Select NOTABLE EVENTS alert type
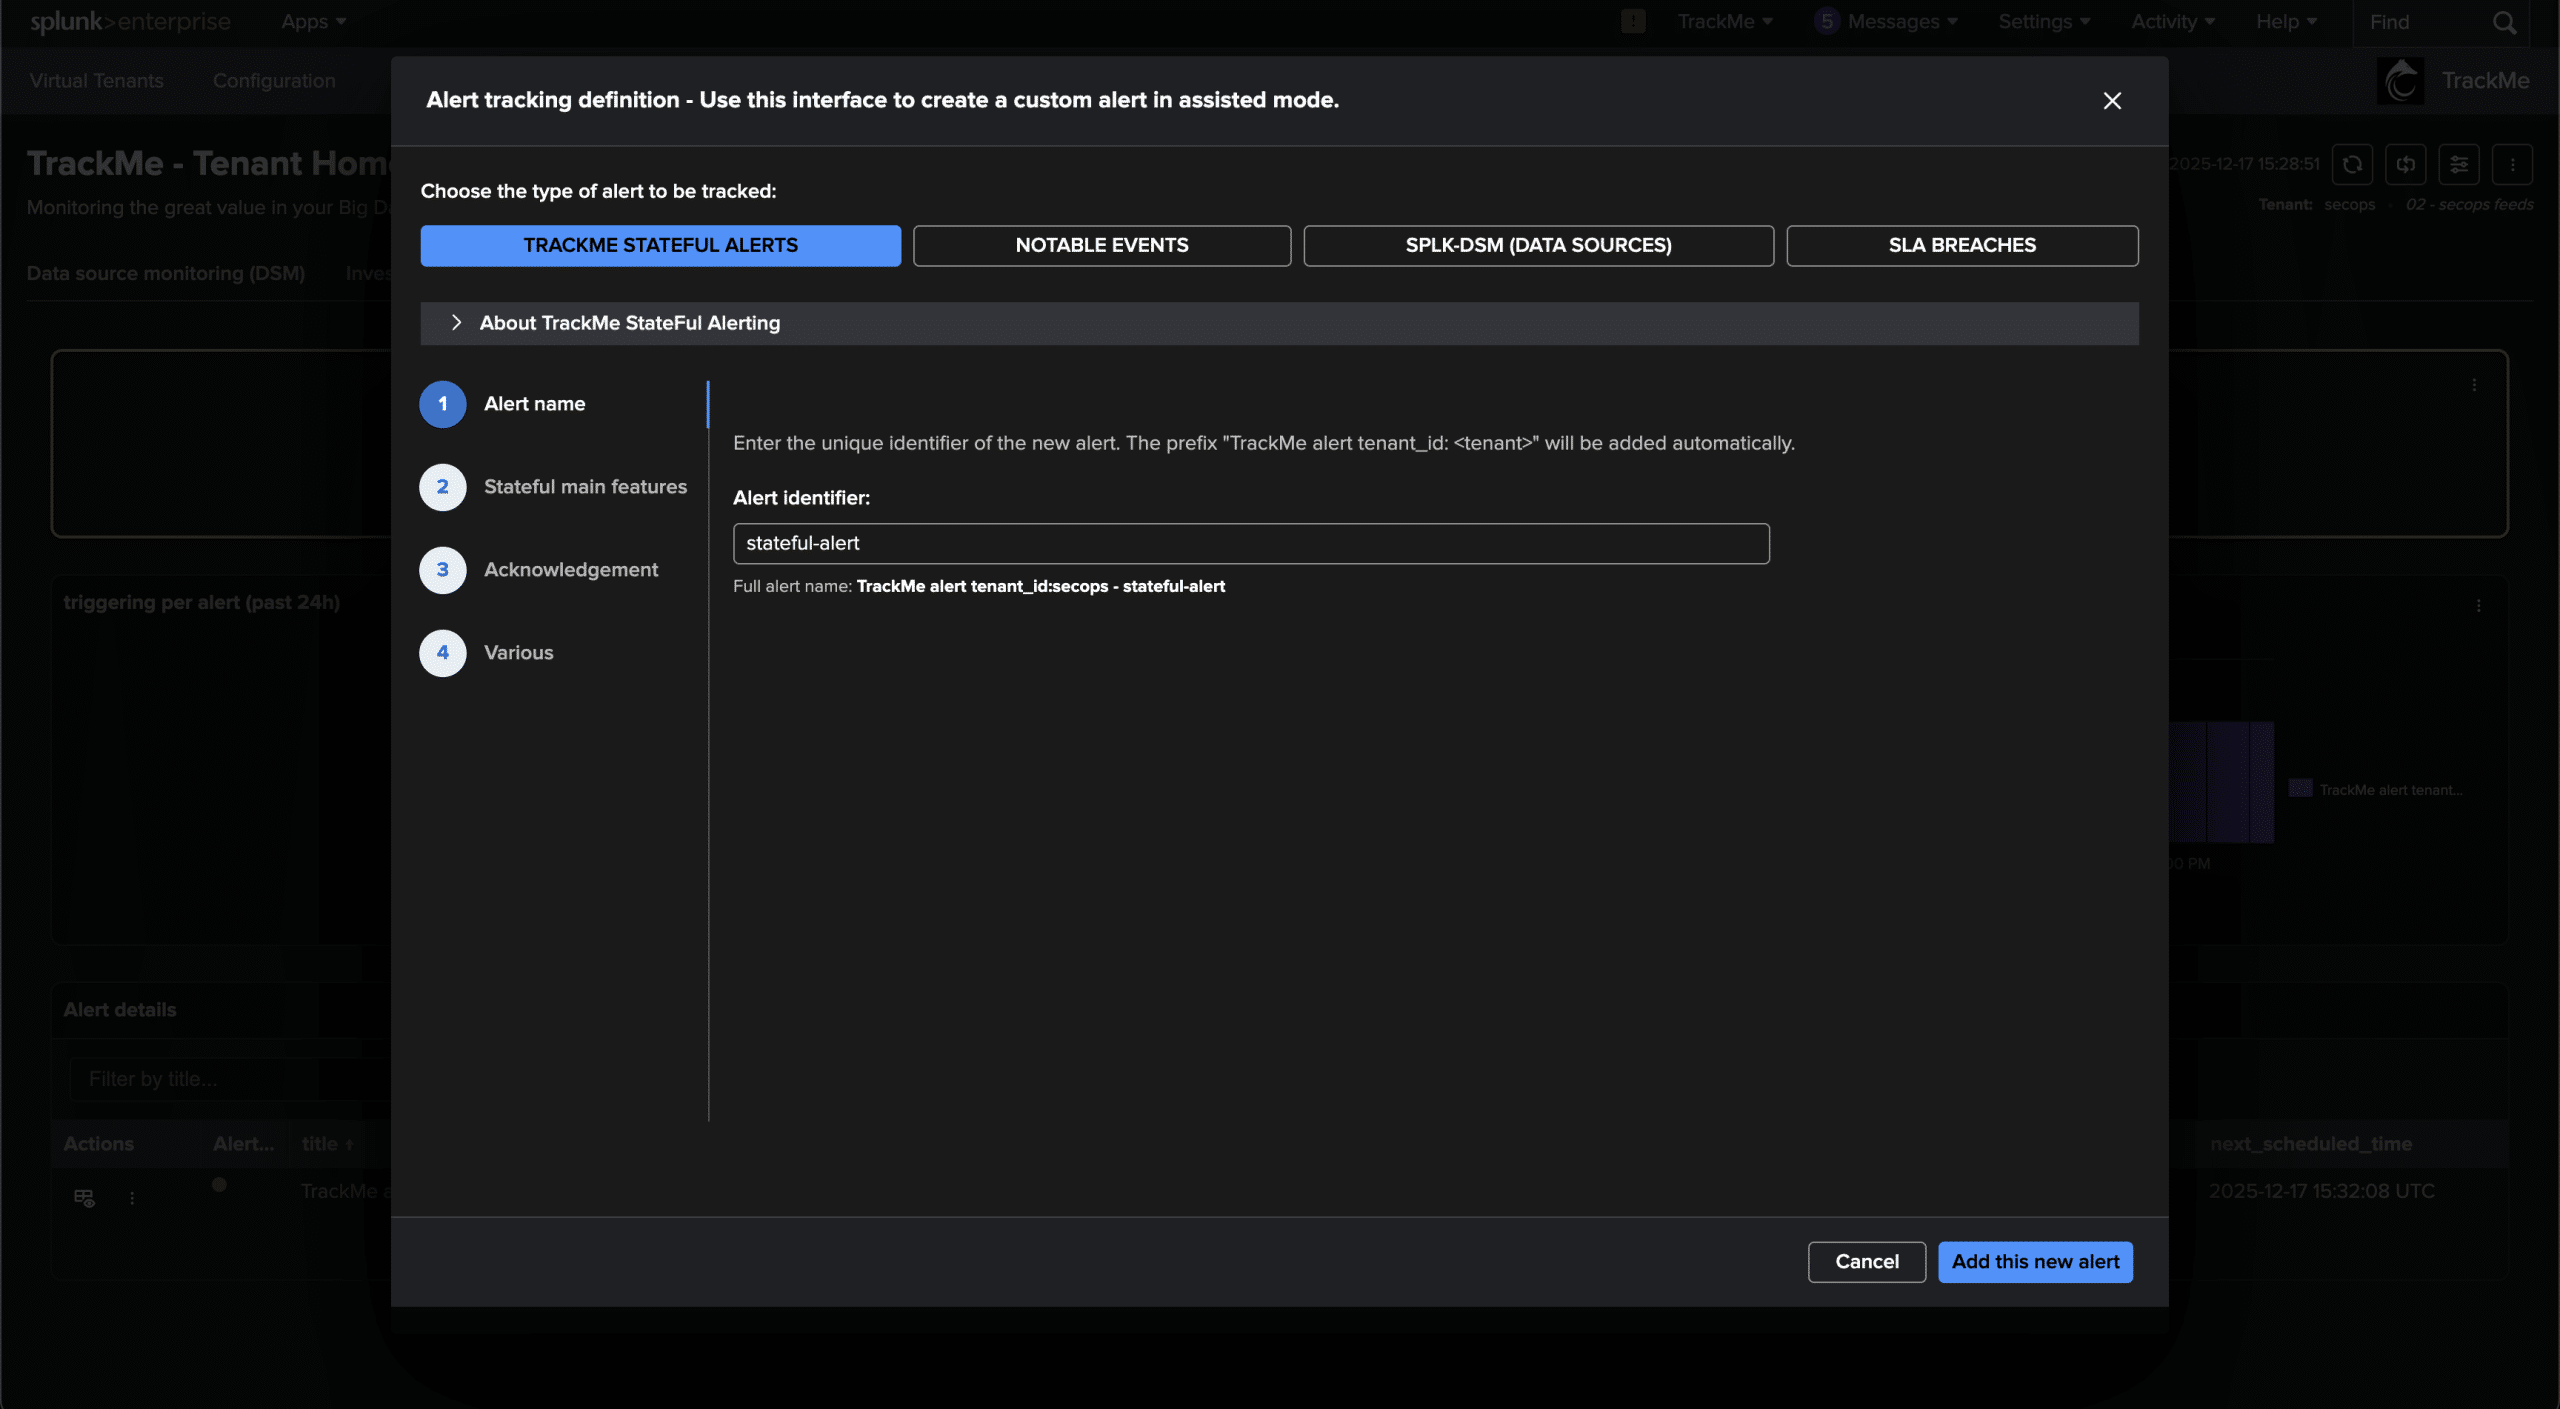This screenshot has width=2560, height=1409. (1101, 245)
